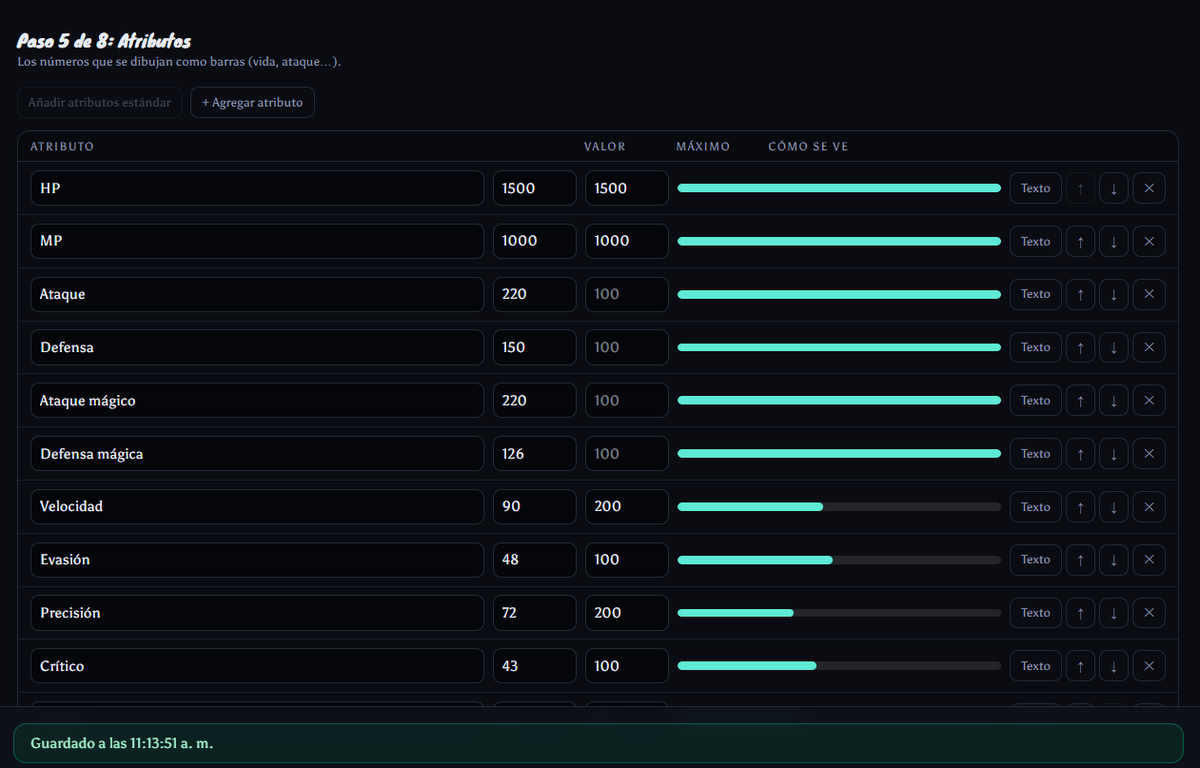The image size is (1200, 768).
Task: Click Texto button in Defensa row
Action: [1036, 347]
